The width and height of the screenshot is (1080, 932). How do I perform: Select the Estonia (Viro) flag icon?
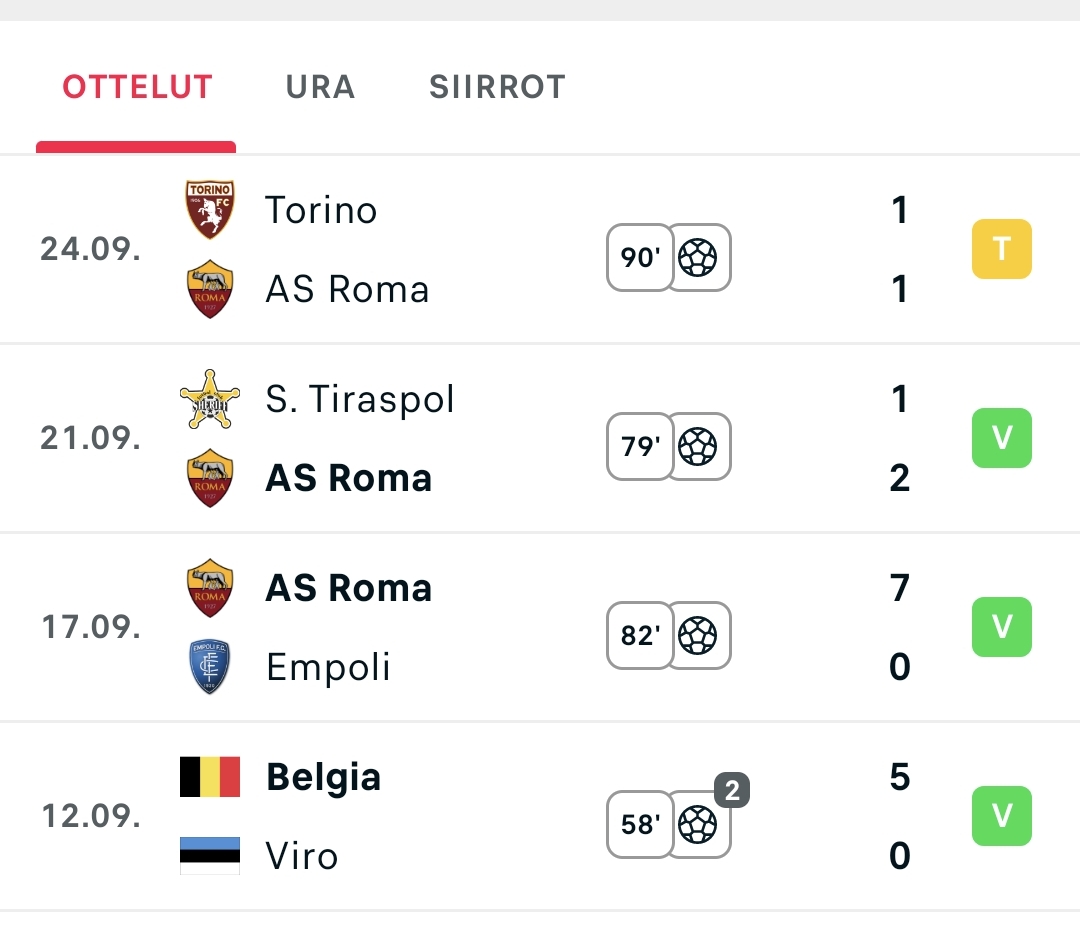pyautogui.click(x=210, y=856)
